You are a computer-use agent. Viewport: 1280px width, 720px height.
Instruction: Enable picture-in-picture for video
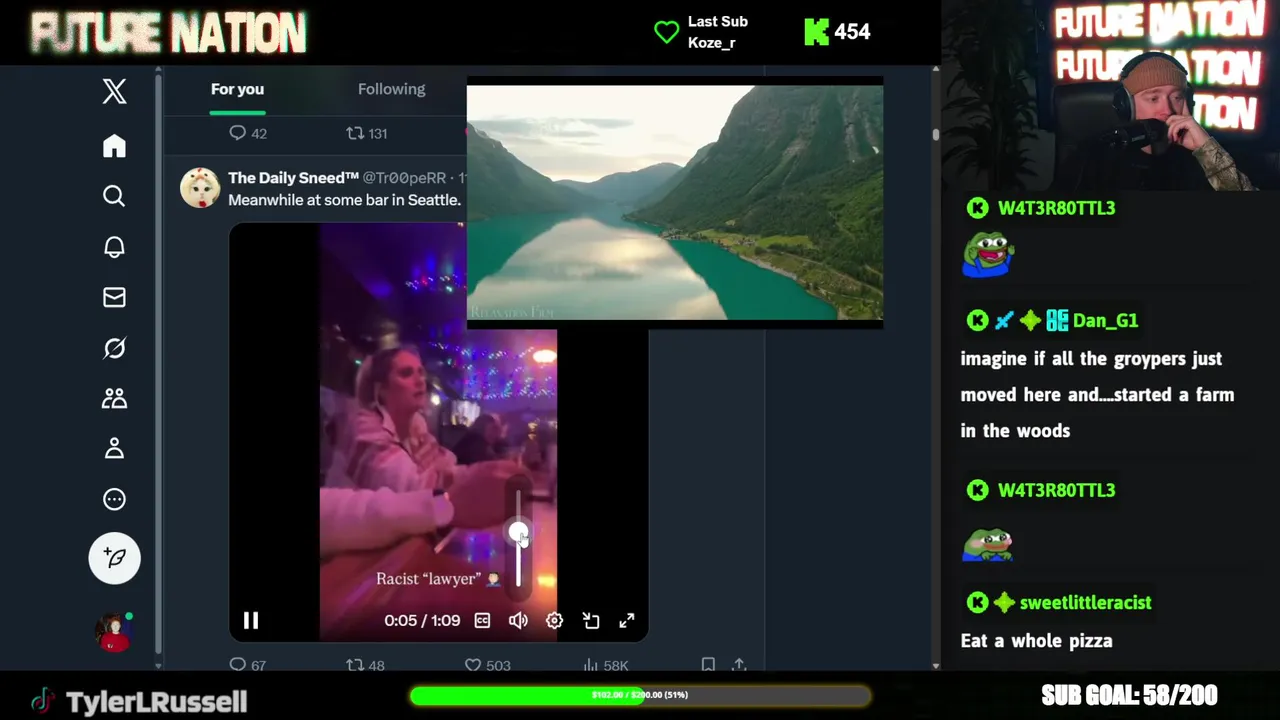[591, 621]
